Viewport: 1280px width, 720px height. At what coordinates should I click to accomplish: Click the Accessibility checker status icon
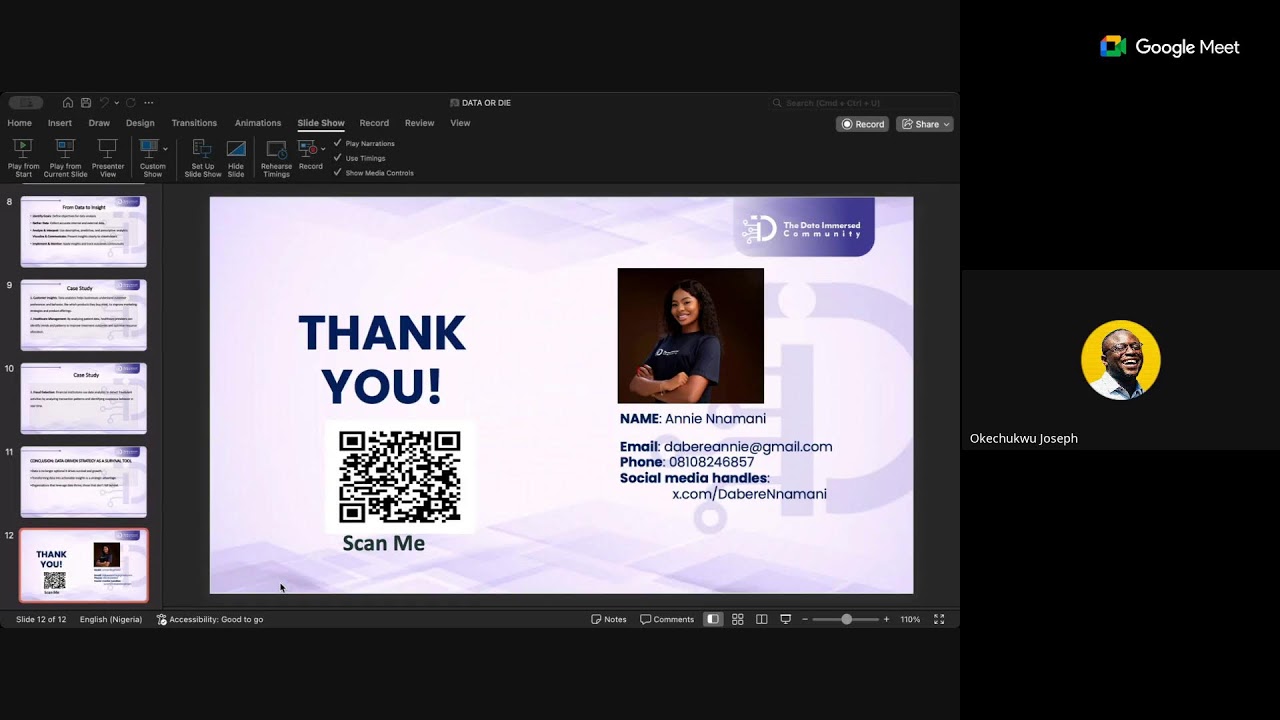[x=162, y=619]
